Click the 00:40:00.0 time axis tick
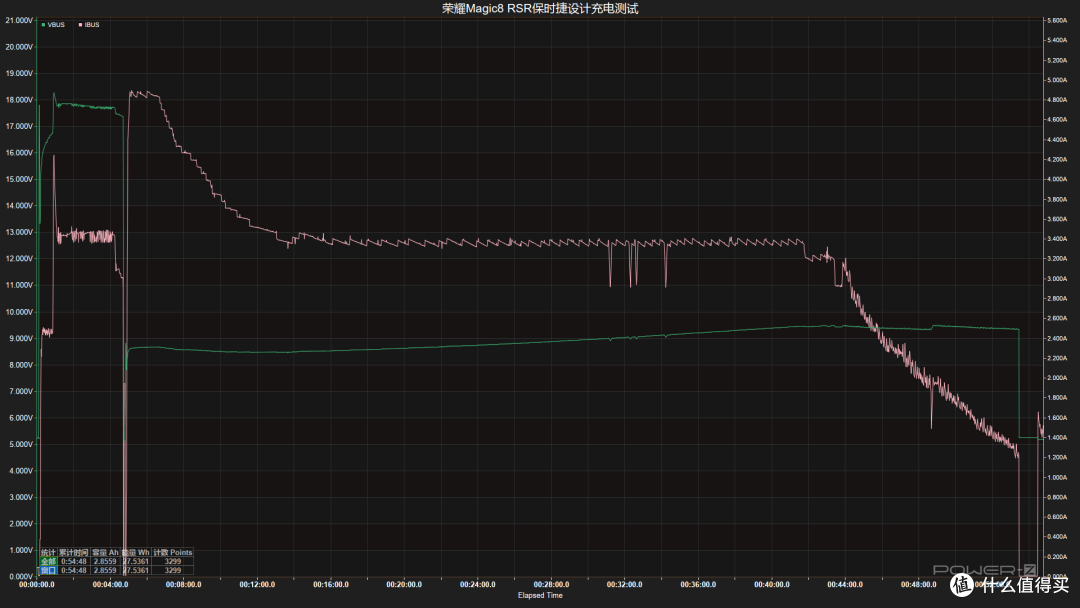Viewport: 1080px width, 608px height. tap(771, 585)
